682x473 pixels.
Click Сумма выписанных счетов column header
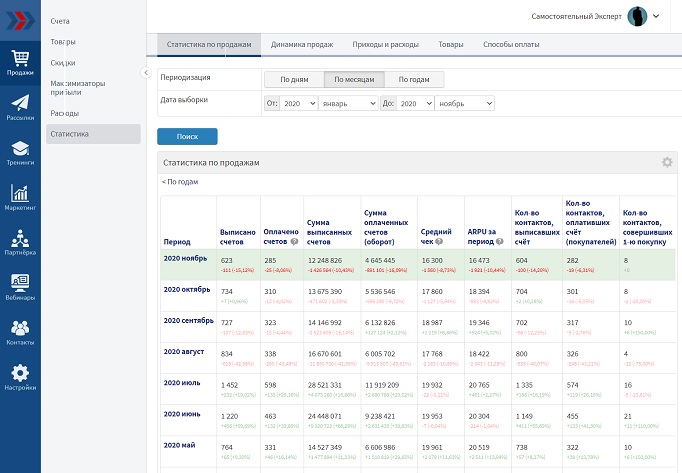[x=329, y=232]
